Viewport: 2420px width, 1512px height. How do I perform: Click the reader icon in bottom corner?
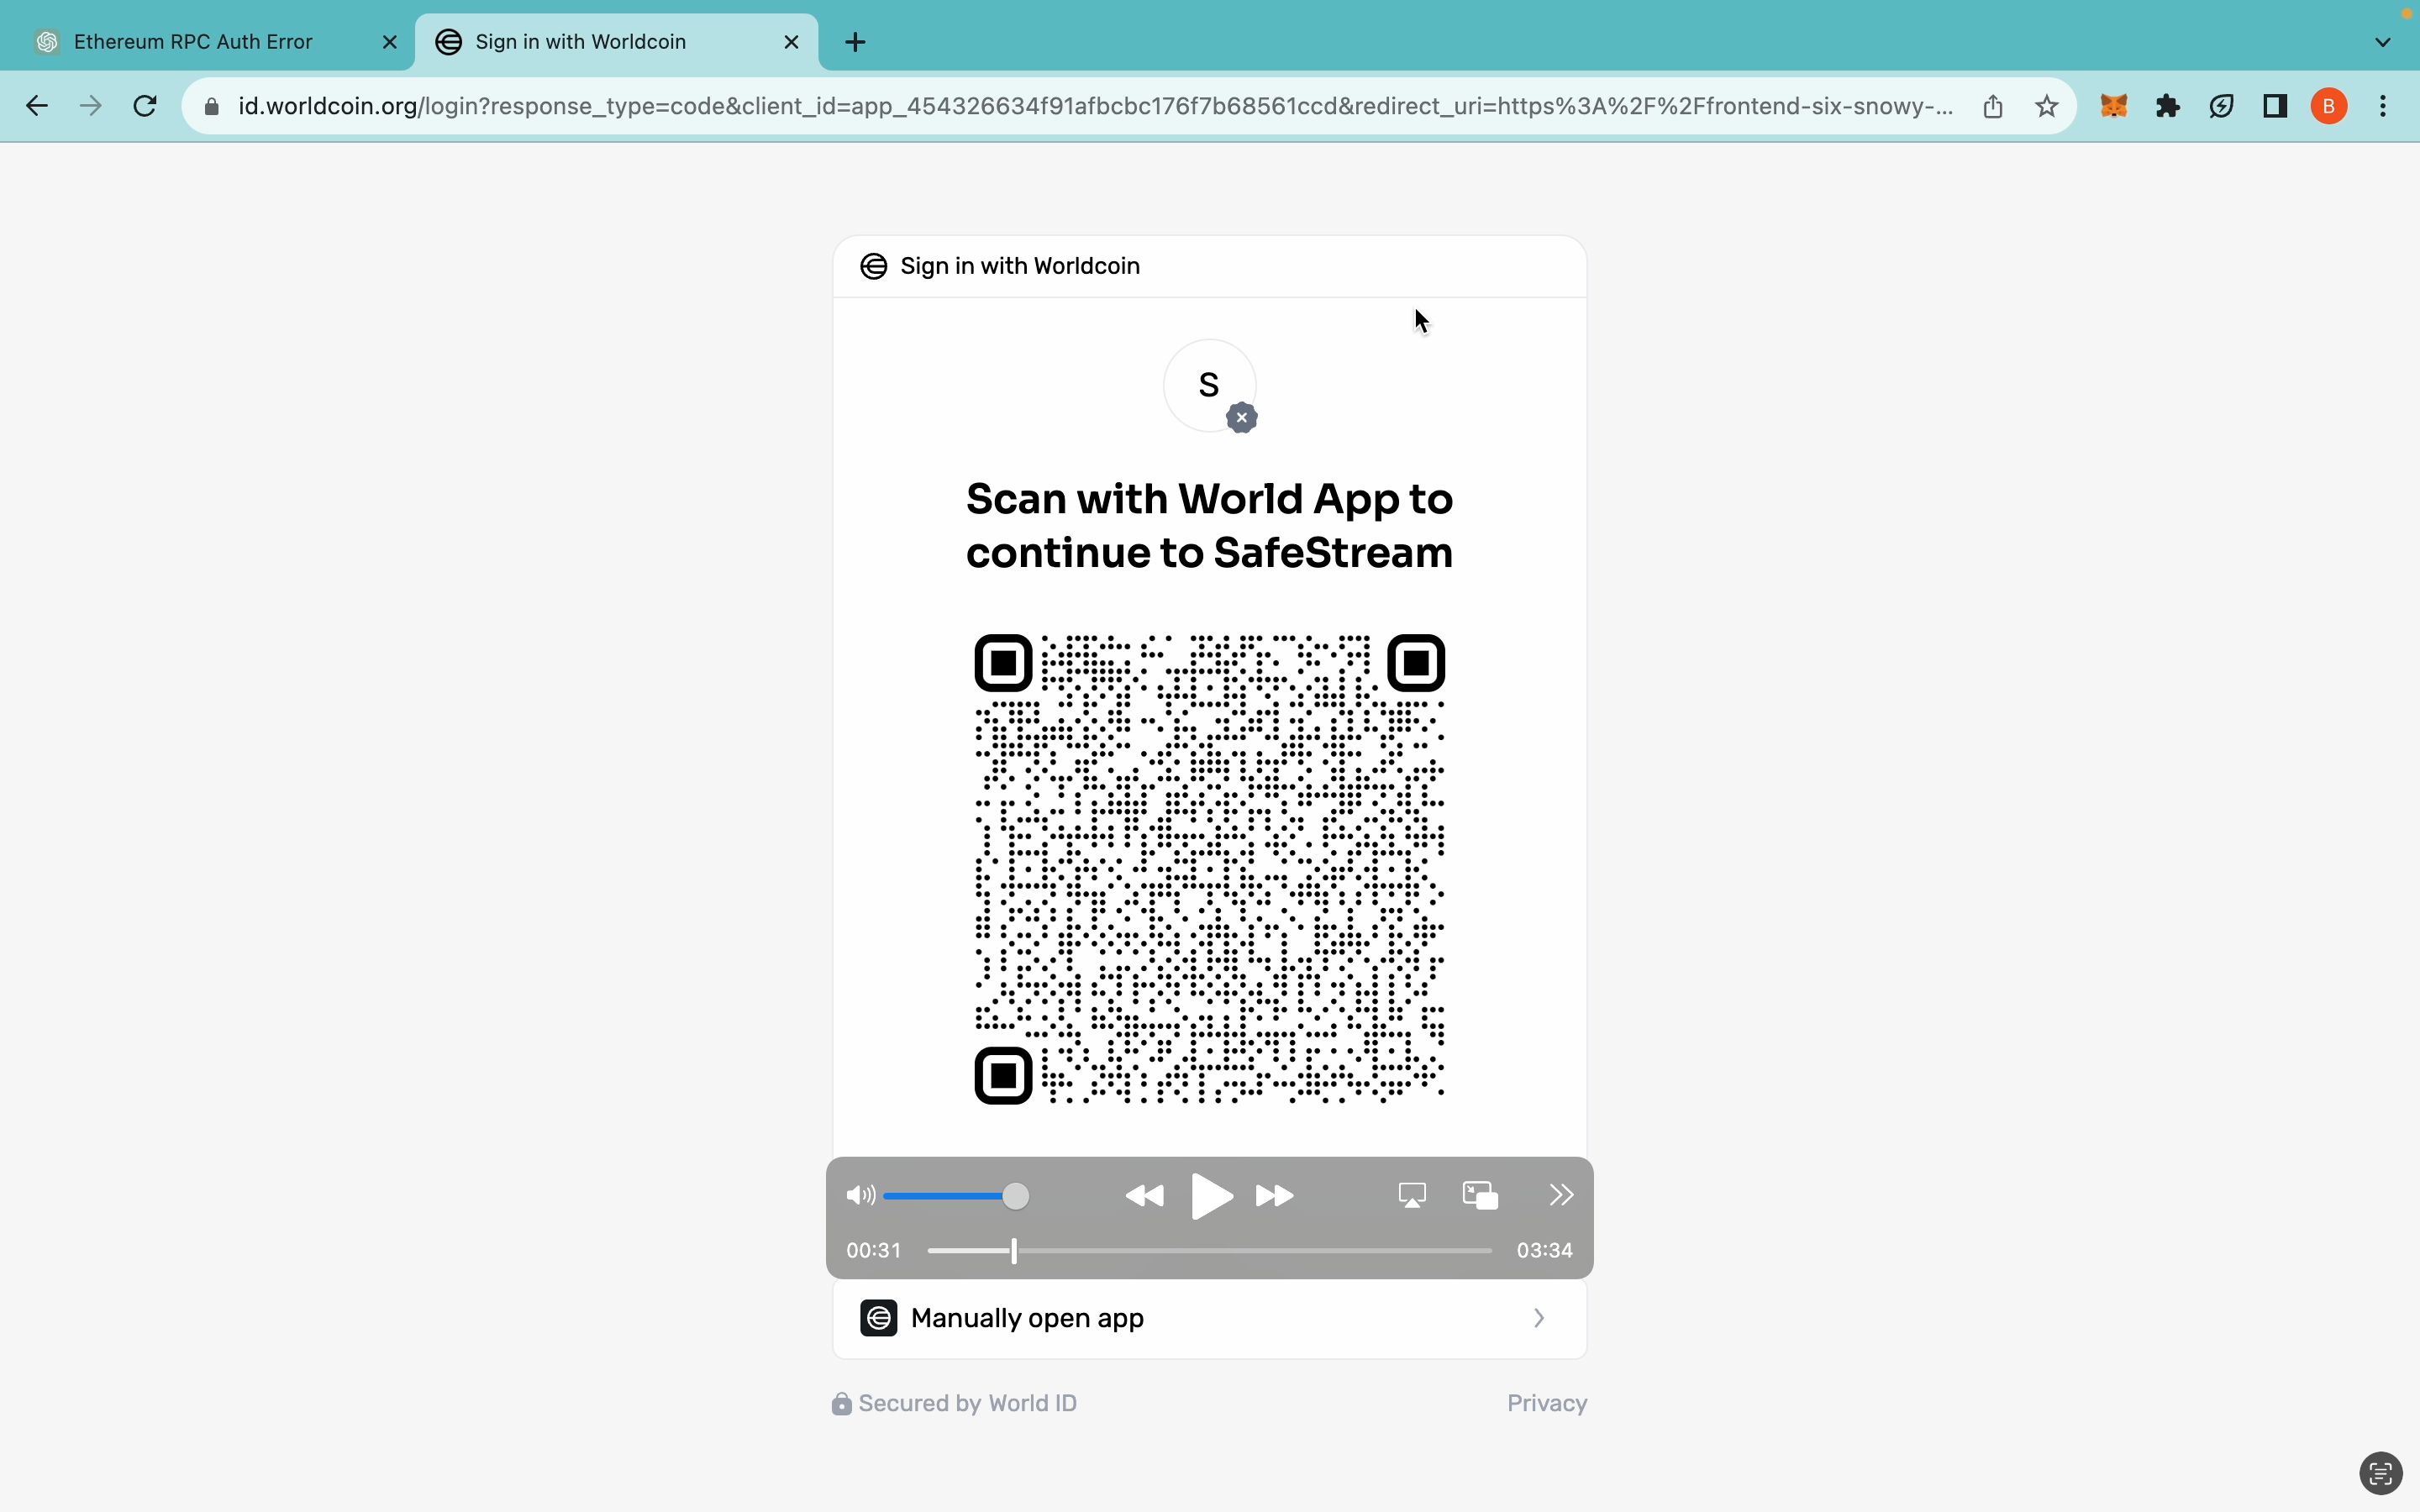click(2381, 1473)
